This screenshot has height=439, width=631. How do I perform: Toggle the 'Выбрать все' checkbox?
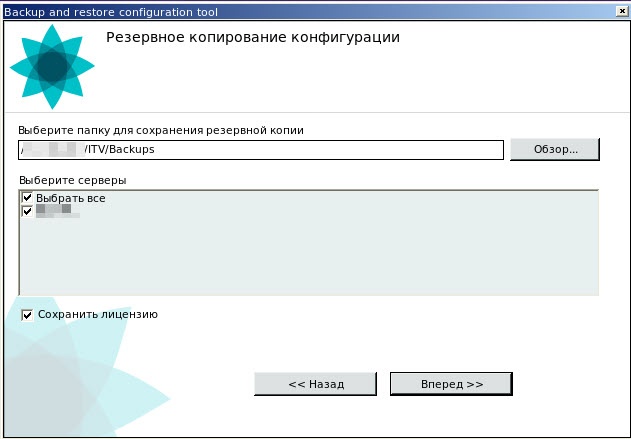tap(27, 199)
